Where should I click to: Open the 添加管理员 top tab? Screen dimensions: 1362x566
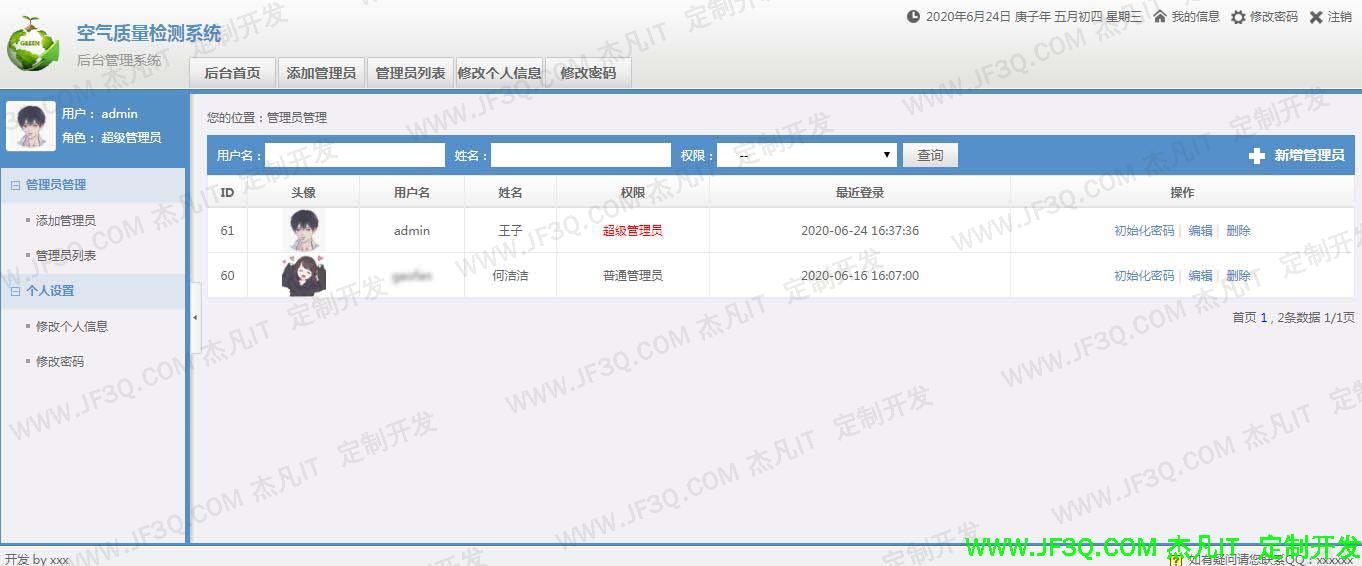pos(321,73)
